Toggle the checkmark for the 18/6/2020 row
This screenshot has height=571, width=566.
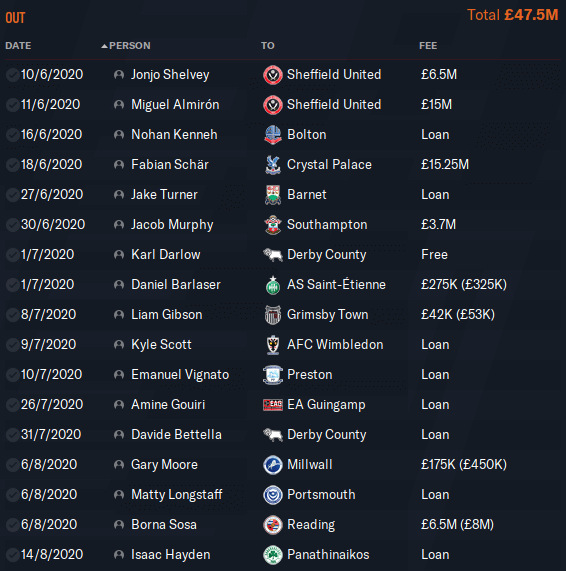pos(12,165)
